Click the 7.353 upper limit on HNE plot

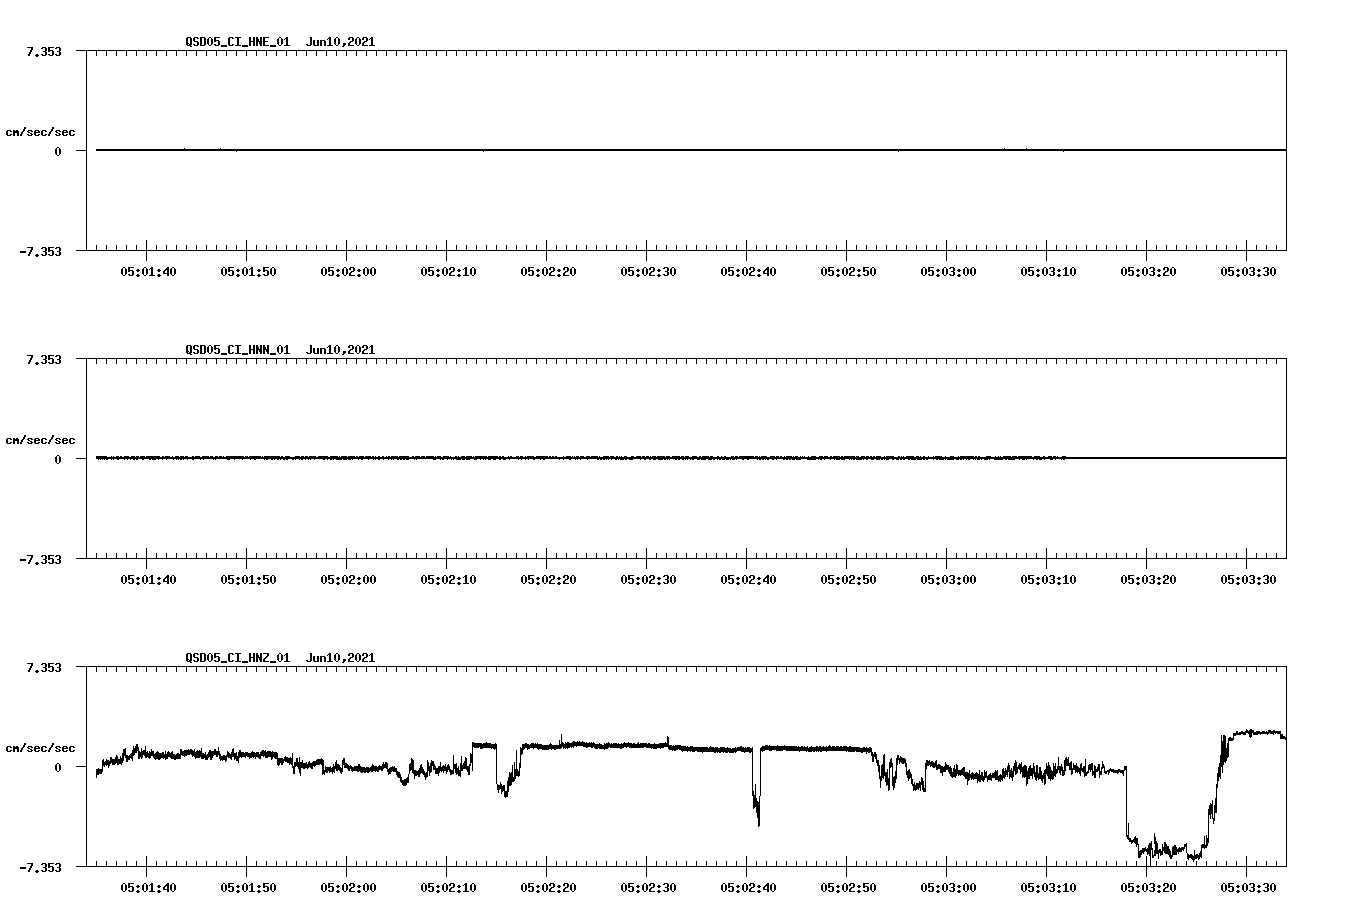coord(44,51)
